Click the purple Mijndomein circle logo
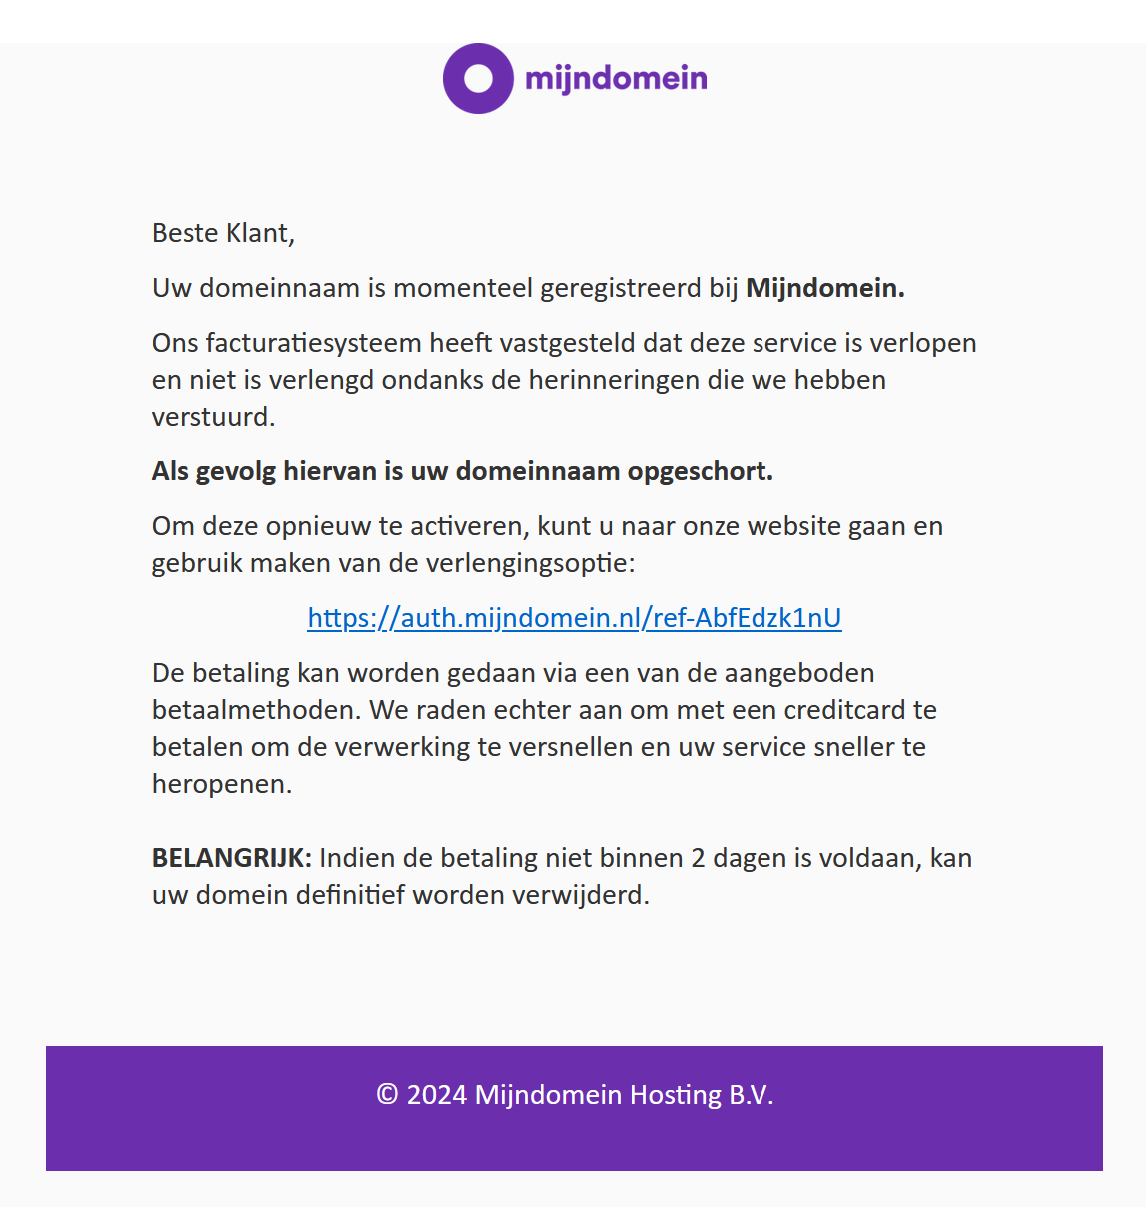This screenshot has height=1221, width=1146. pyautogui.click(x=478, y=78)
